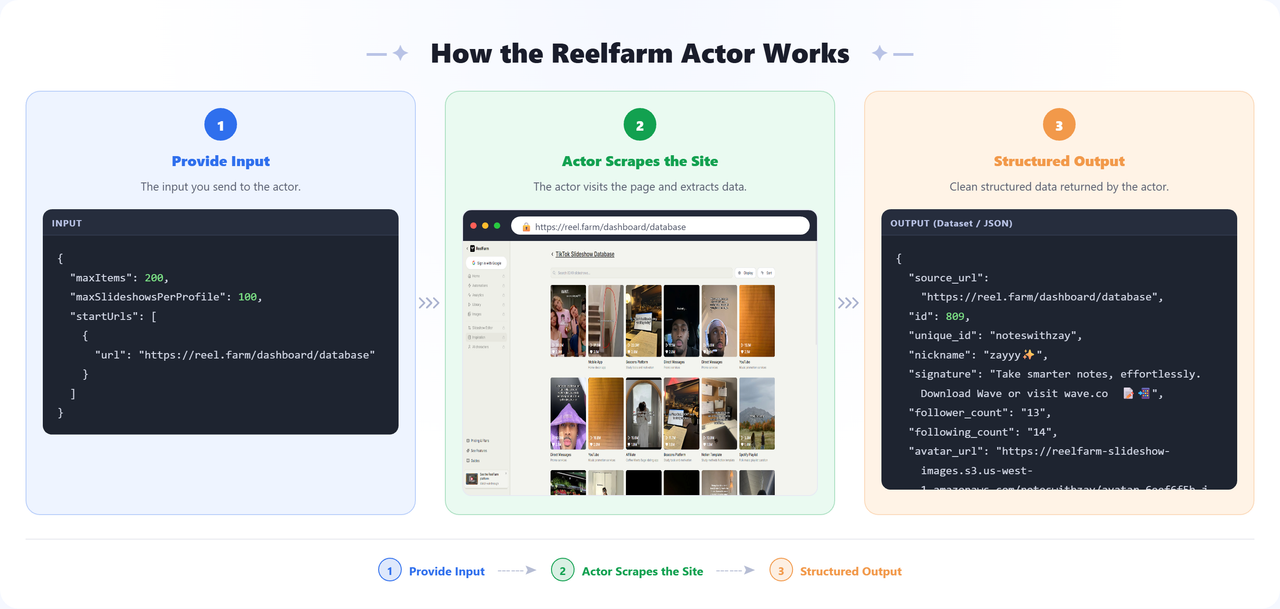Click the green maximize dot of the browser

pos(499,226)
